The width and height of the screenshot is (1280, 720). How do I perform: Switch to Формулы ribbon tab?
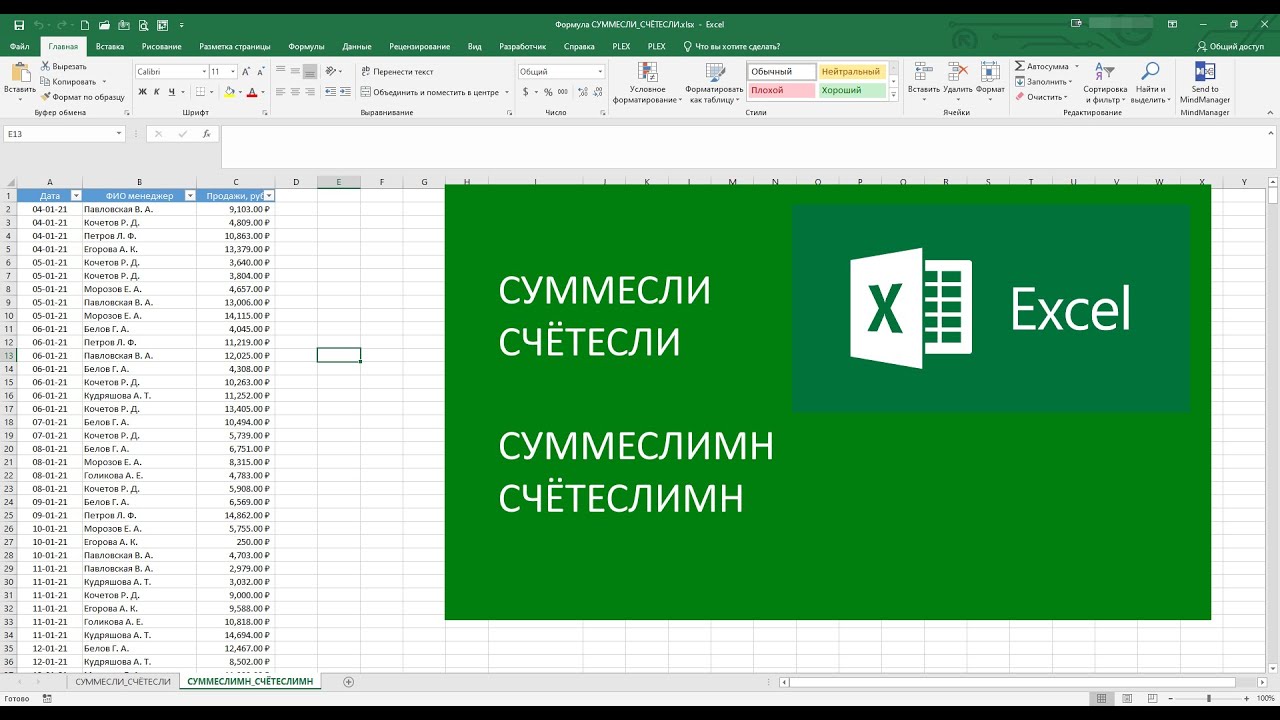click(306, 46)
